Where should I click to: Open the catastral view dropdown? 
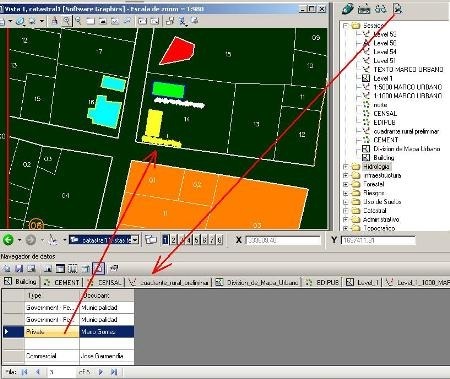(x=135, y=240)
